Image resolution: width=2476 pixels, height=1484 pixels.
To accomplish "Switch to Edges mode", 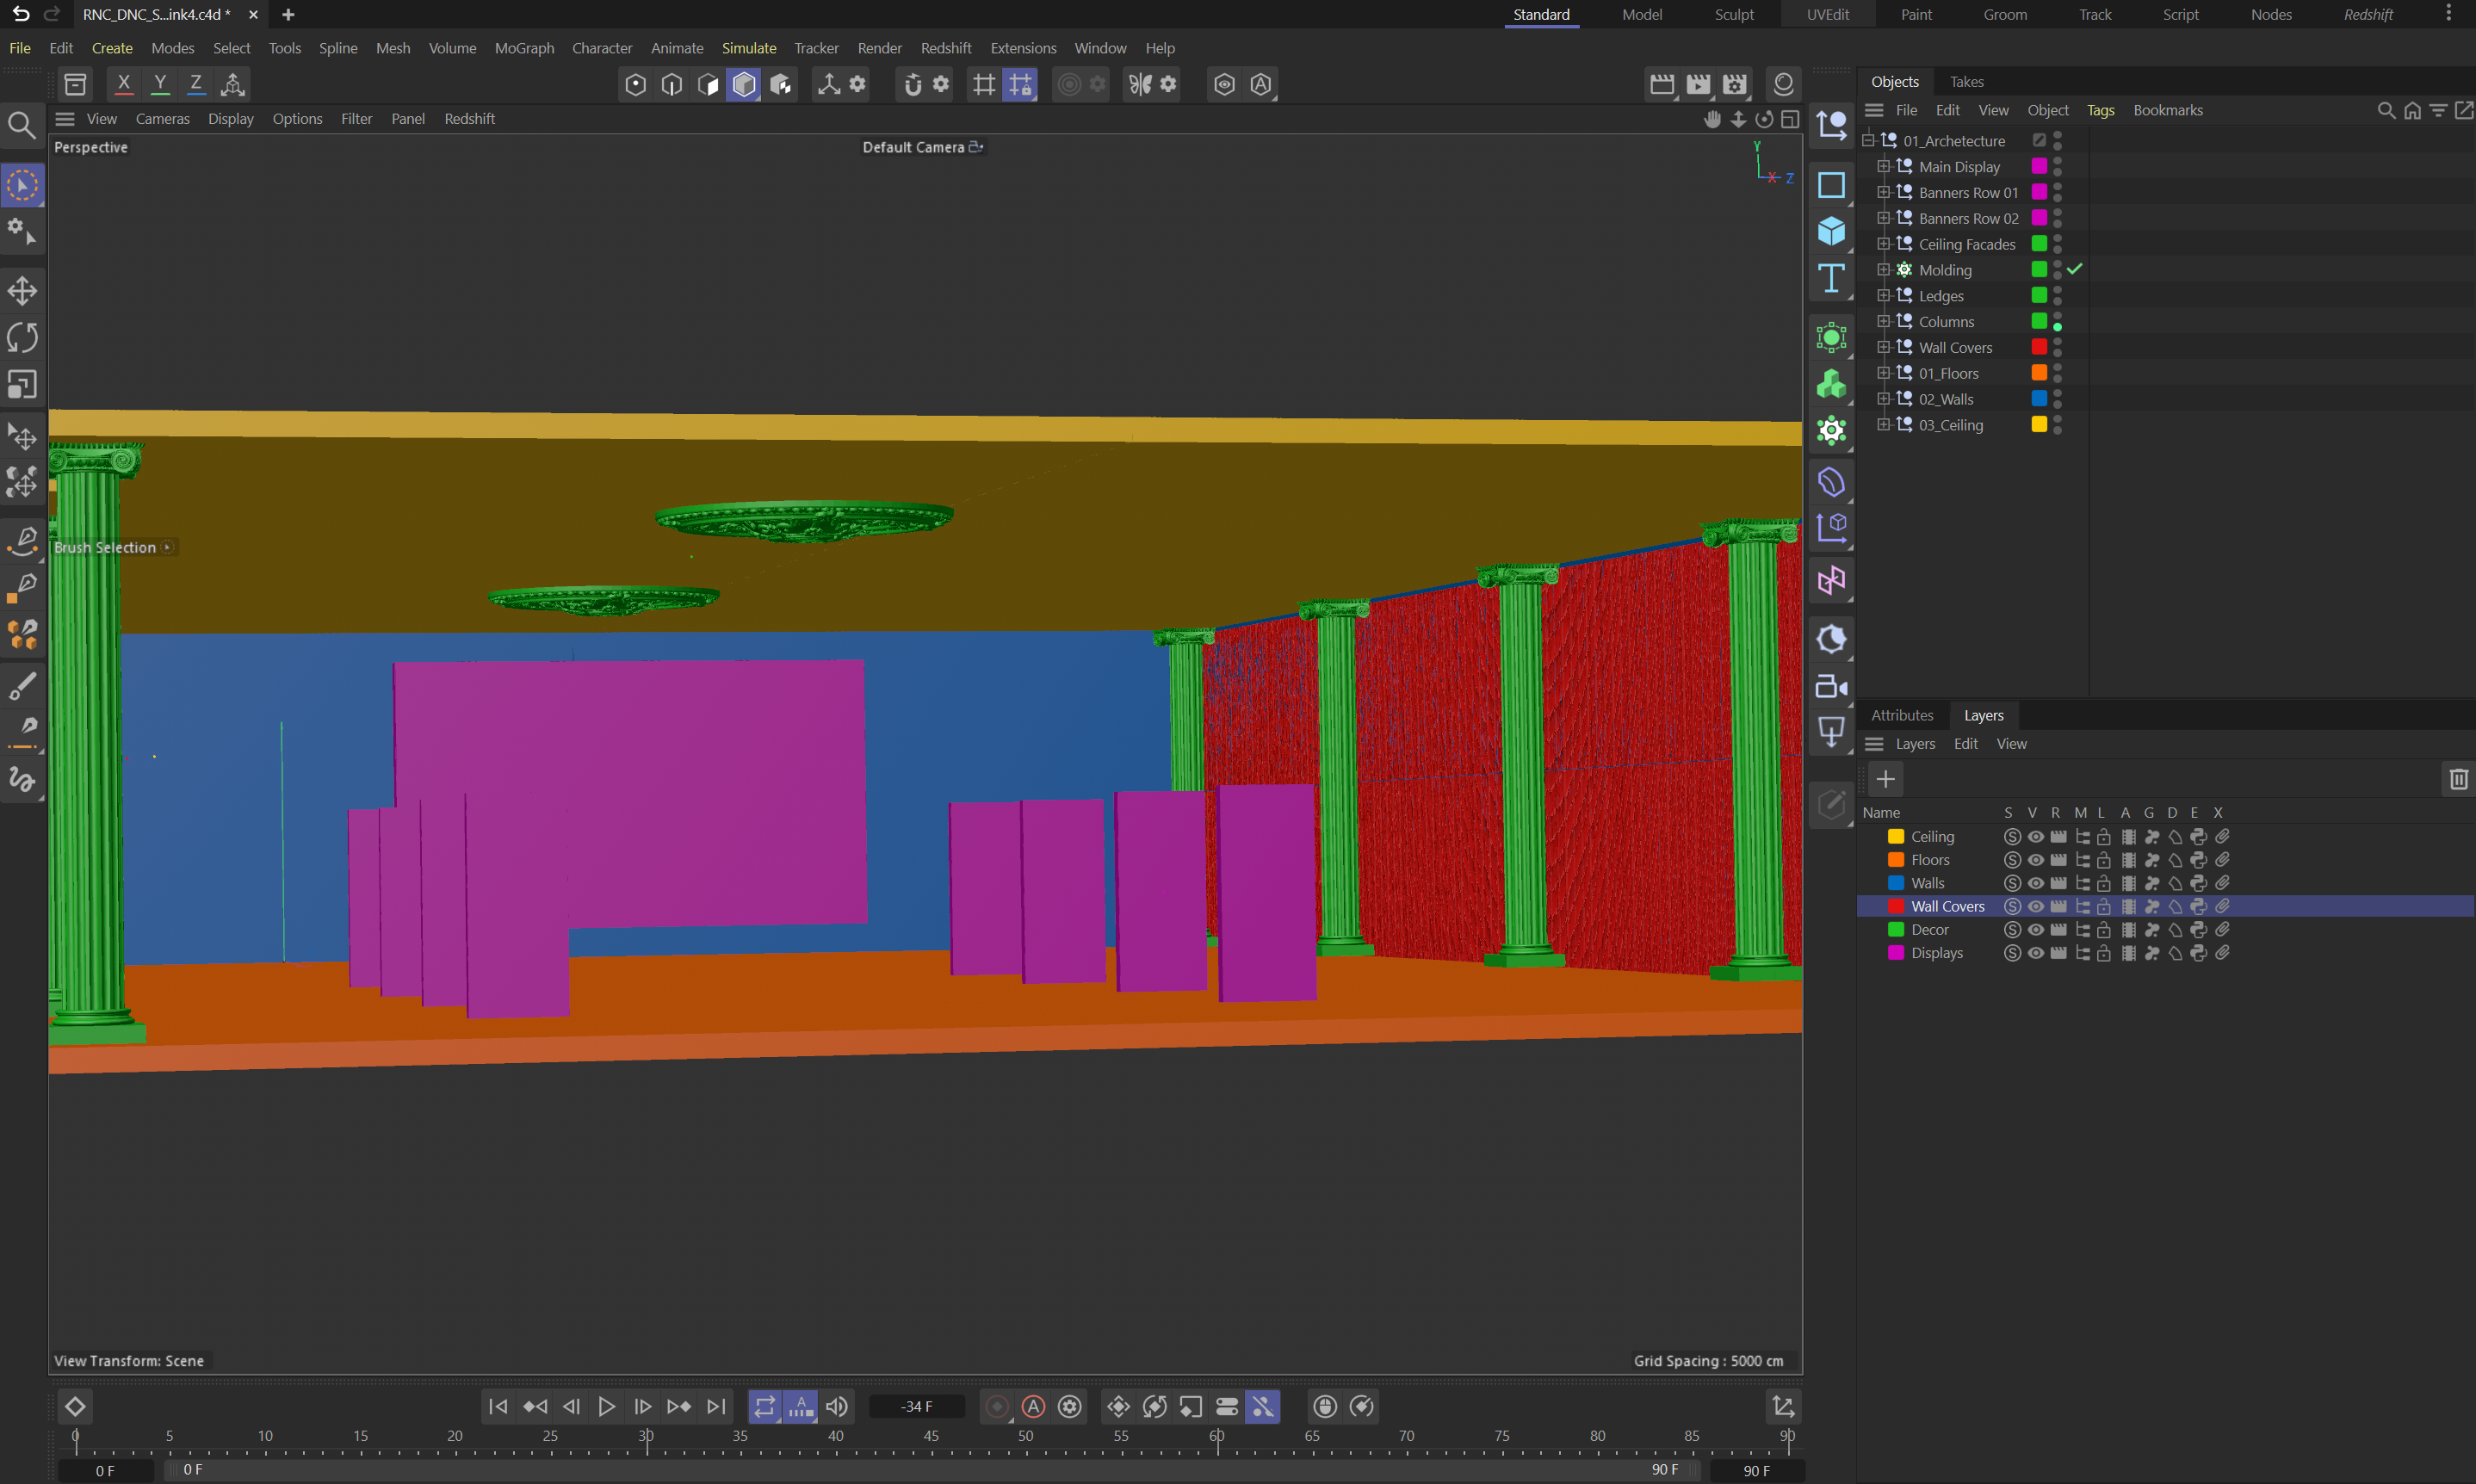I will 672,85.
